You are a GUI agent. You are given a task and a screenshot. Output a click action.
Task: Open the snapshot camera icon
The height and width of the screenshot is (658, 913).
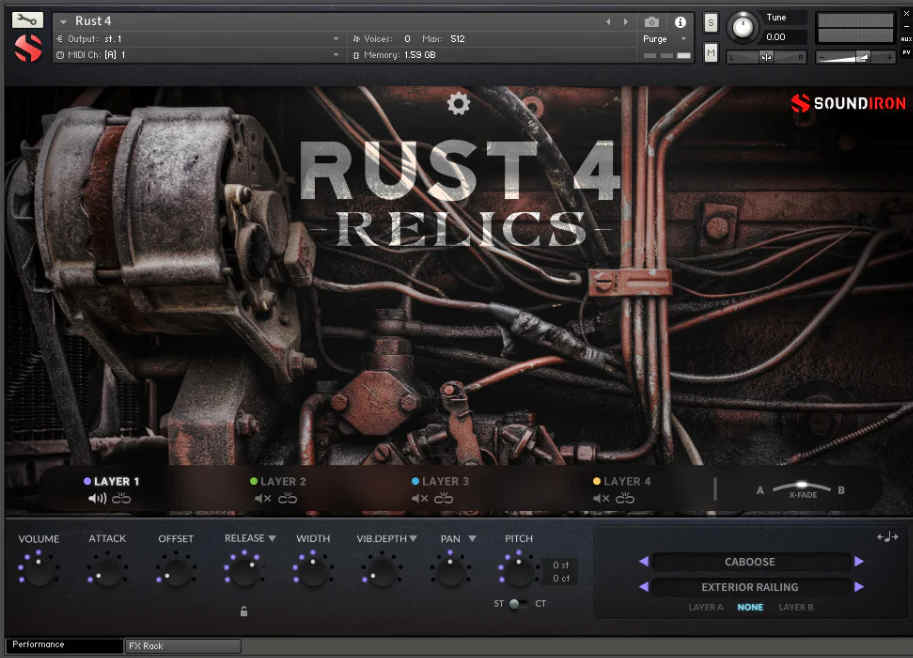tap(652, 21)
